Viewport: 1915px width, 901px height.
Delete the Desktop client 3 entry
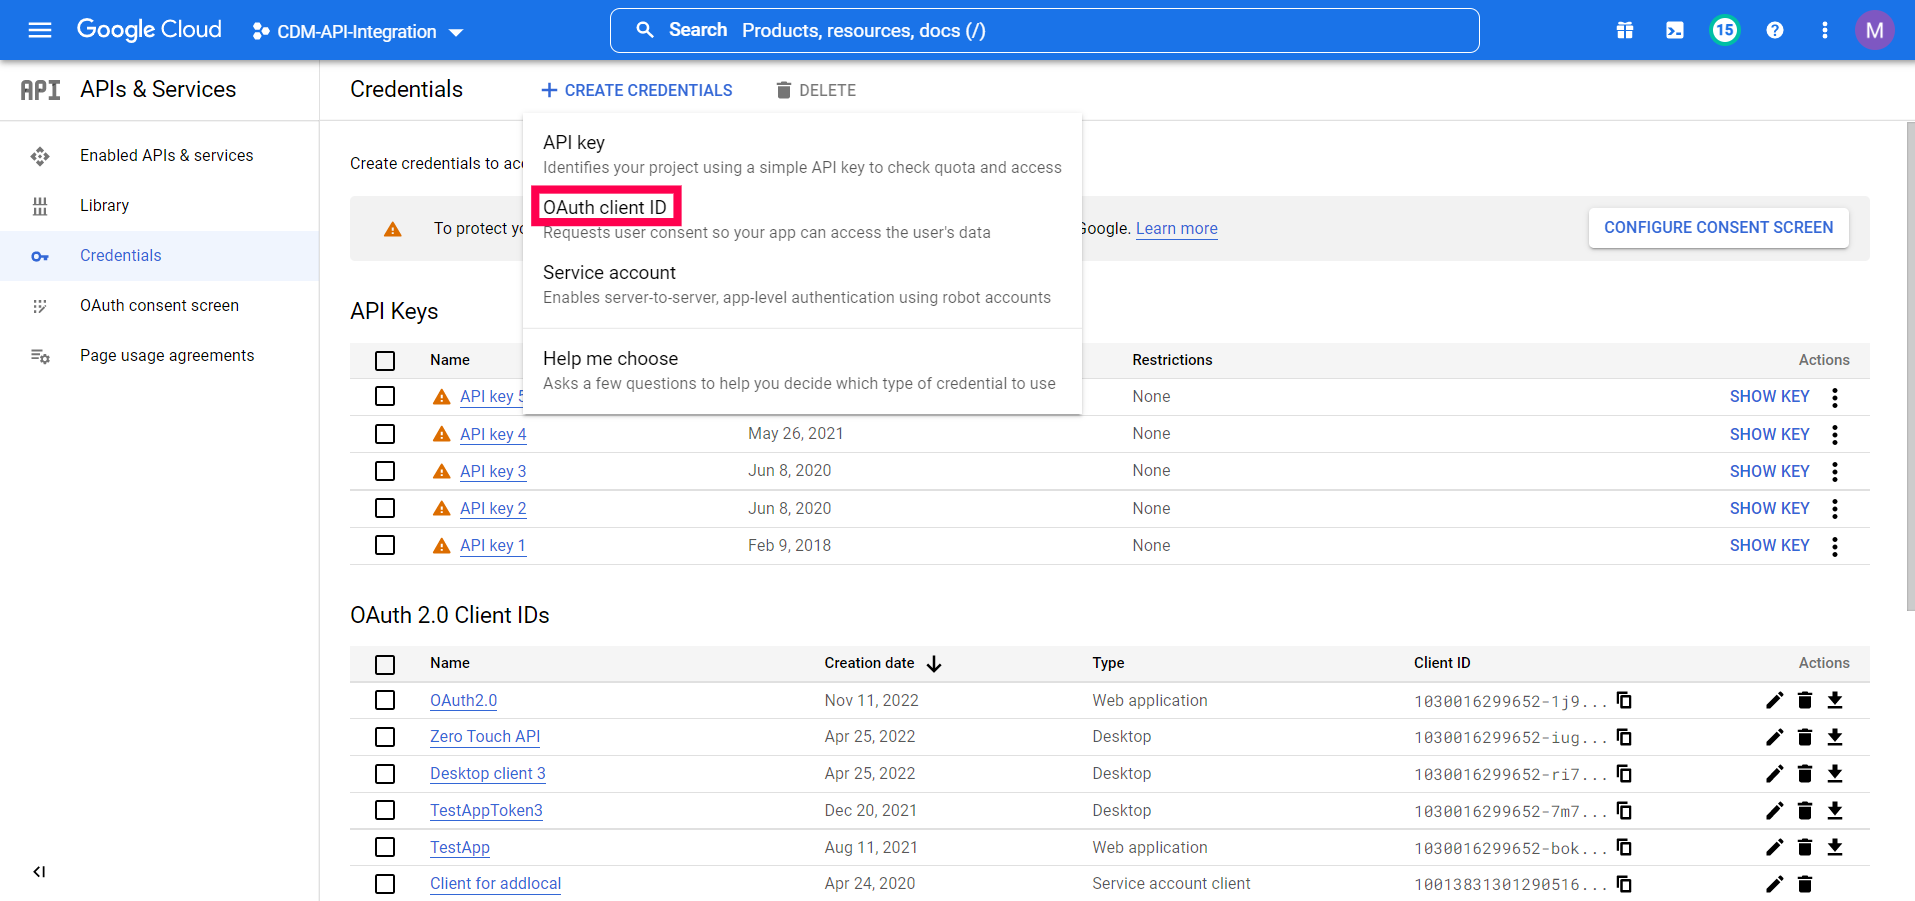(1805, 774)
